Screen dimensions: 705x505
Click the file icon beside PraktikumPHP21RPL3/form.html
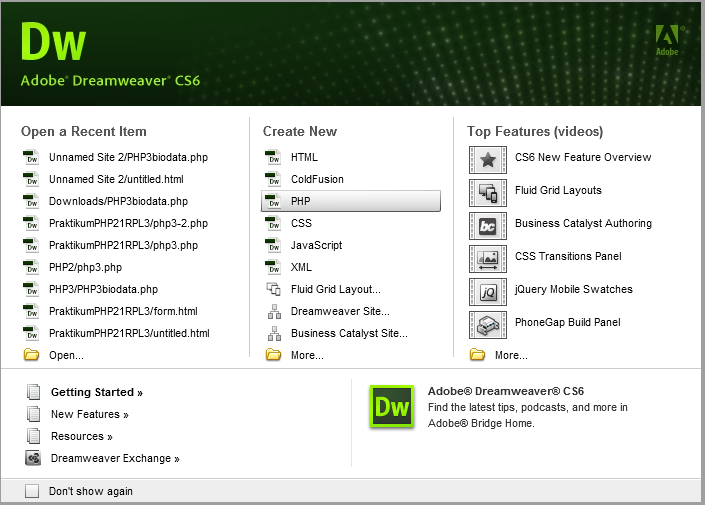(x=31, y=311)
